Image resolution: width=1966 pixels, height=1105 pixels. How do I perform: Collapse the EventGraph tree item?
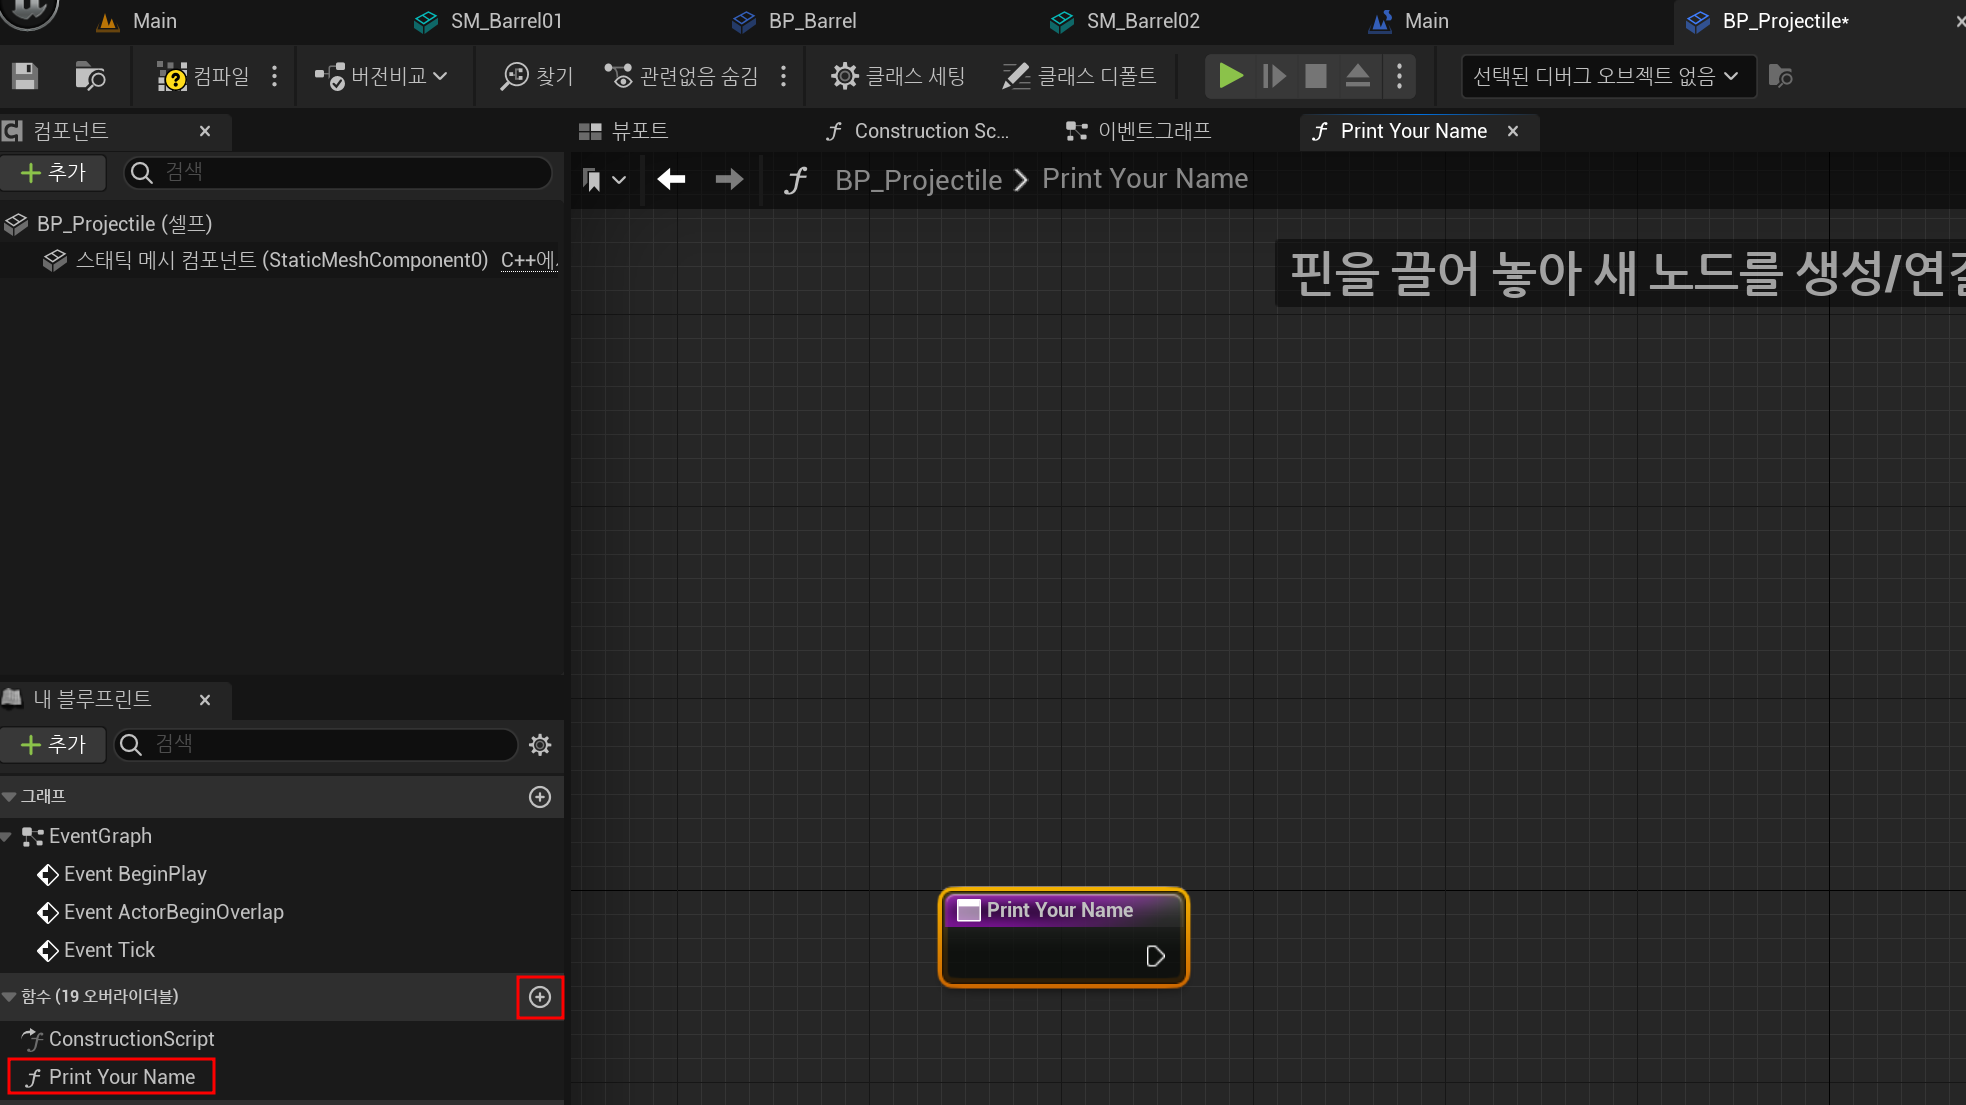coord(7,836)
